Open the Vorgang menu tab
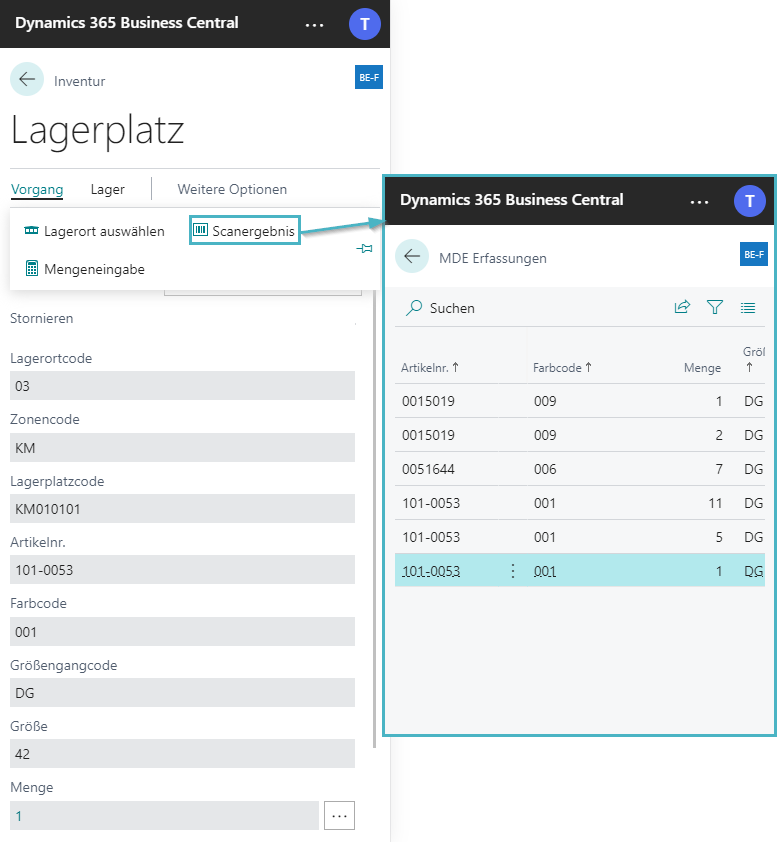This screenshot has width=783, height=842. point(37,189)
